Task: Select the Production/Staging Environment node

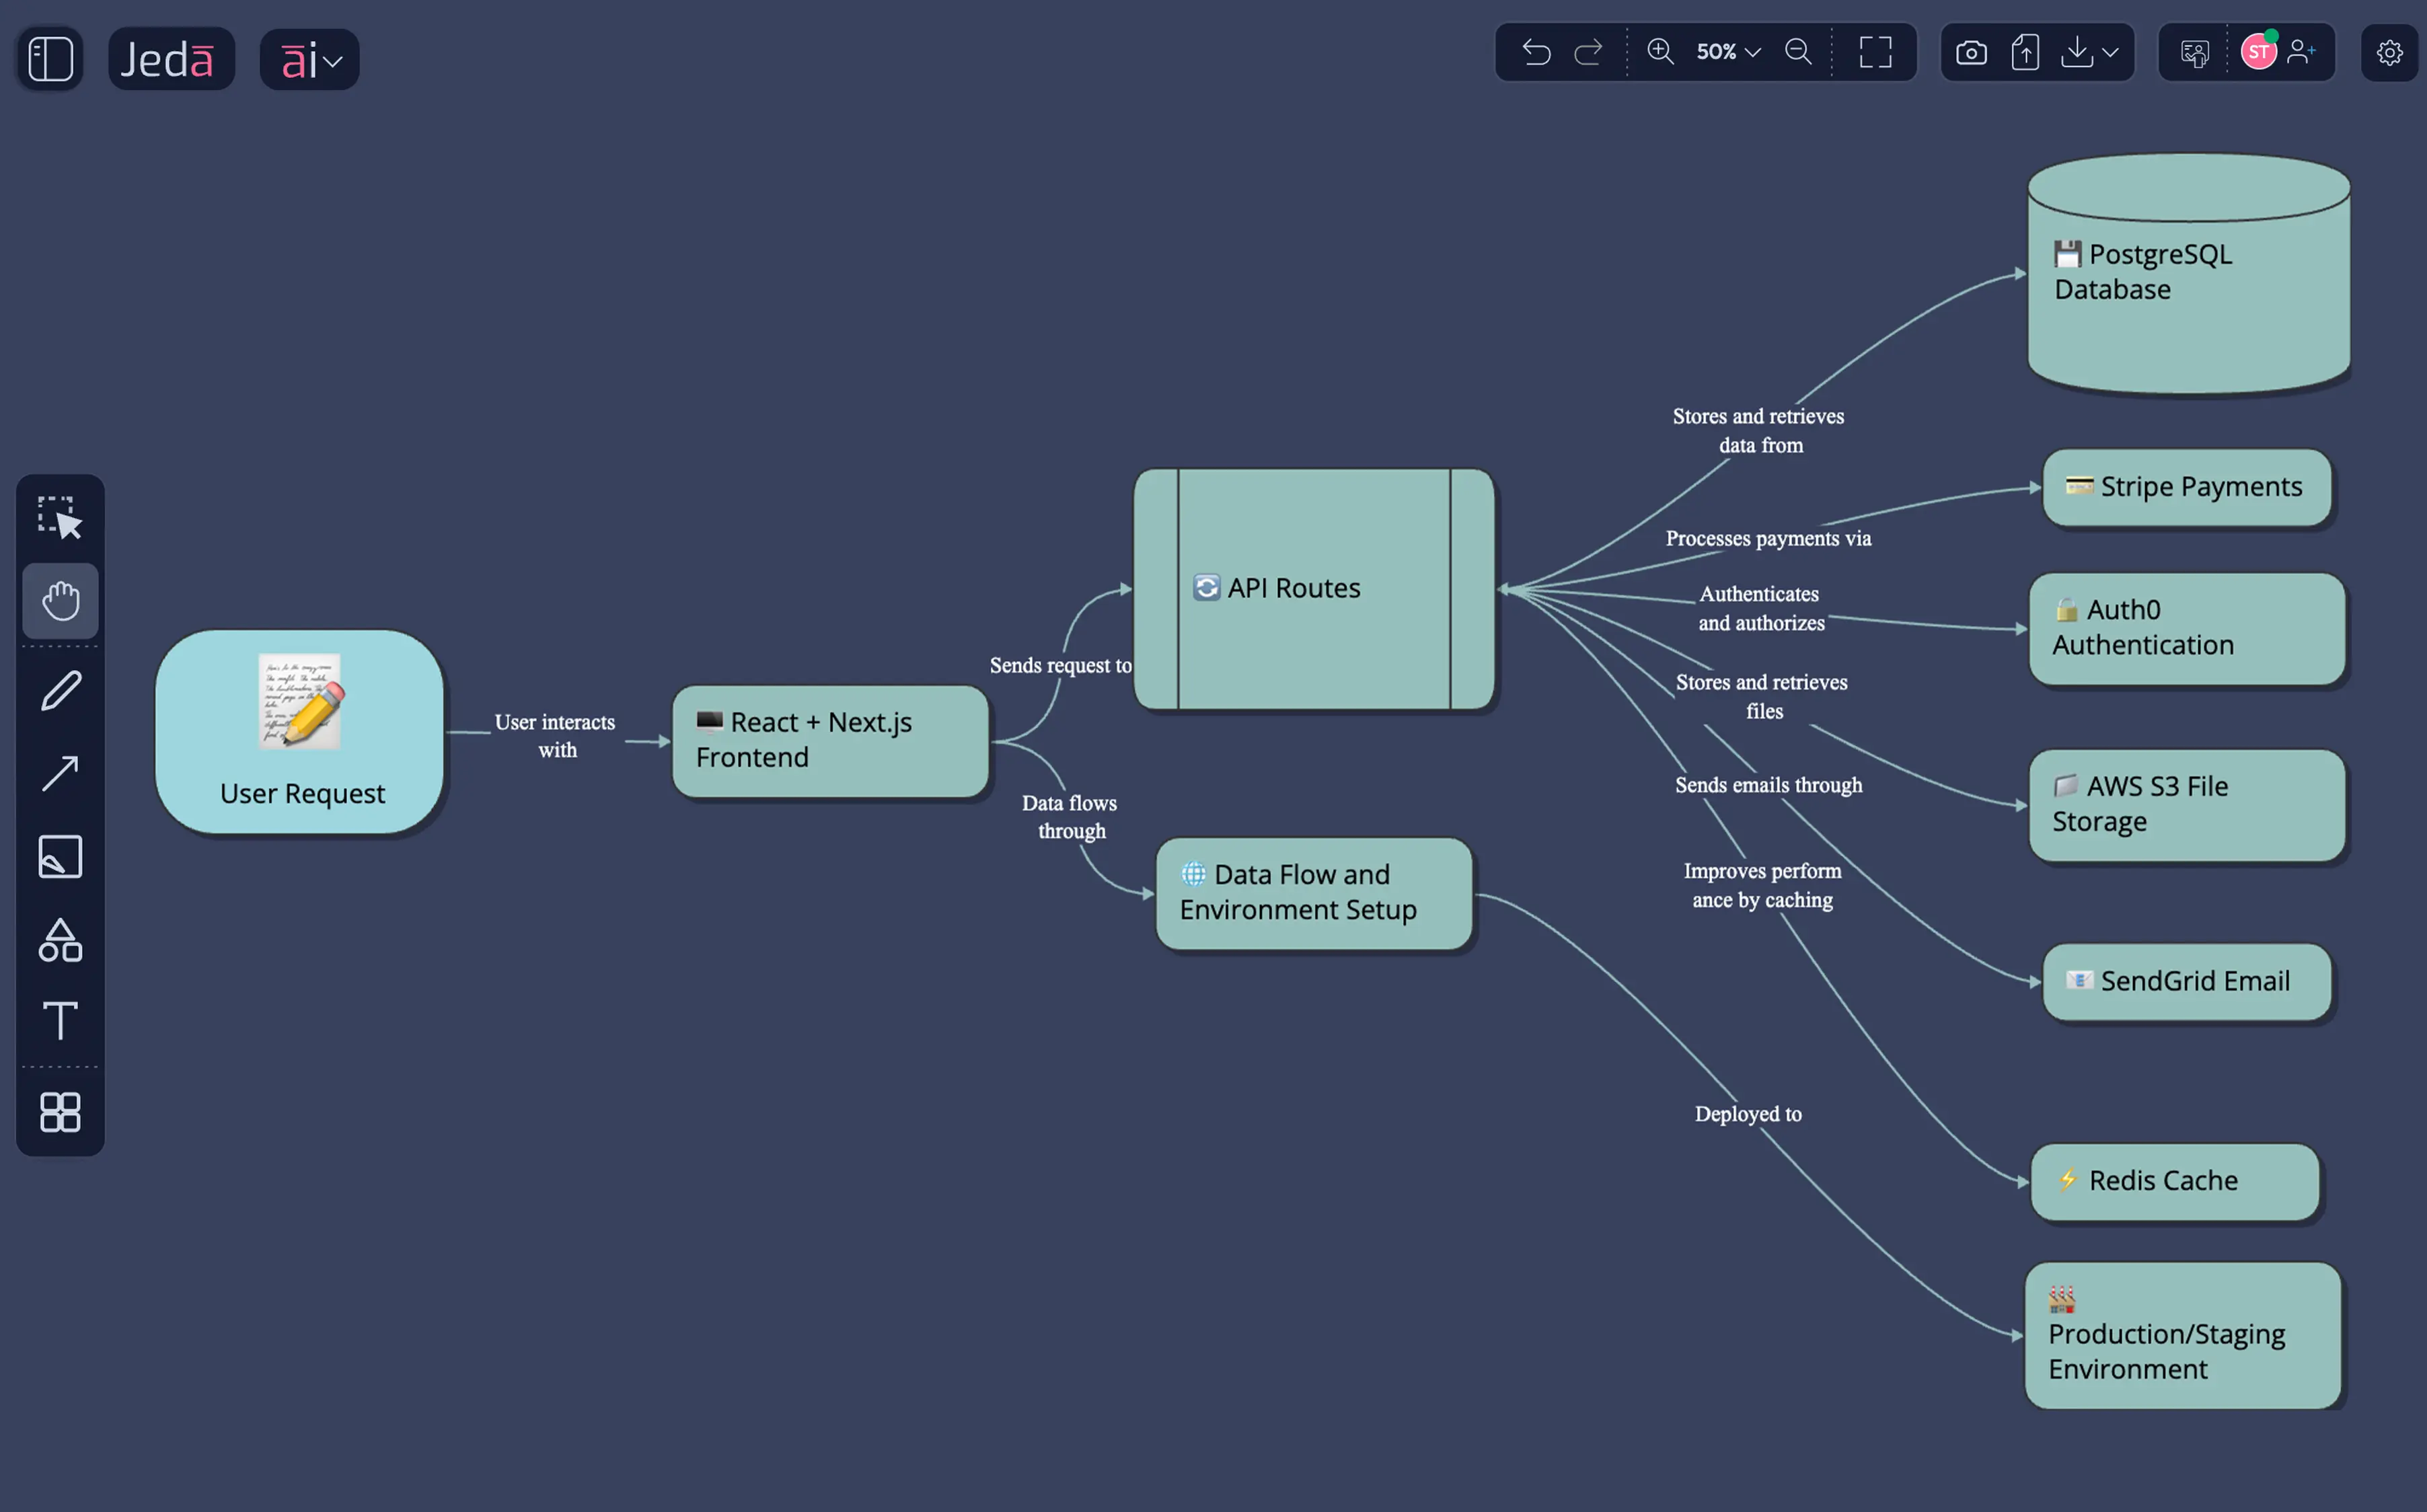Action: tap(2183, 1335)
